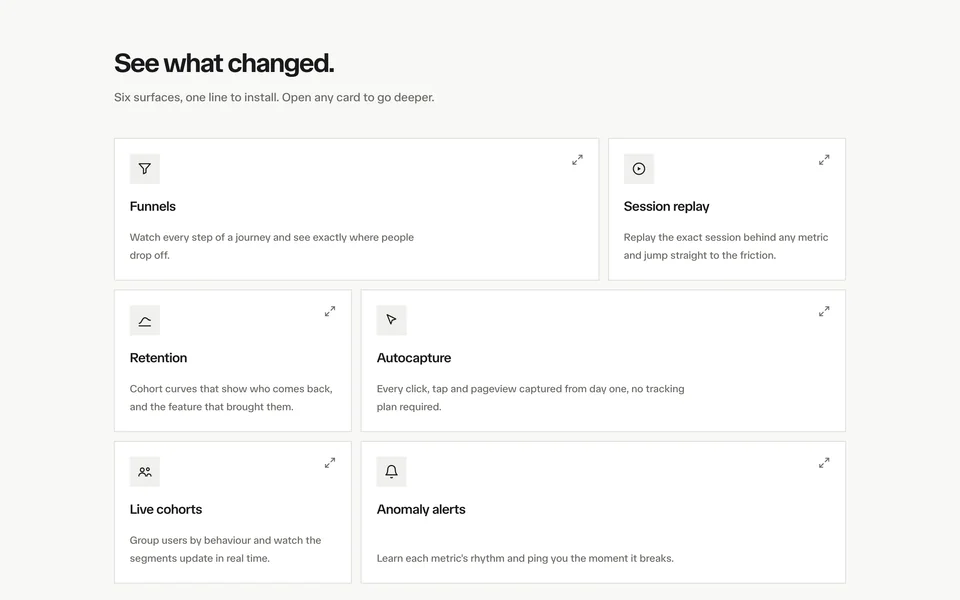
Task: Expand the Anomaly alerts card
Action: click(x=824, y=463)
